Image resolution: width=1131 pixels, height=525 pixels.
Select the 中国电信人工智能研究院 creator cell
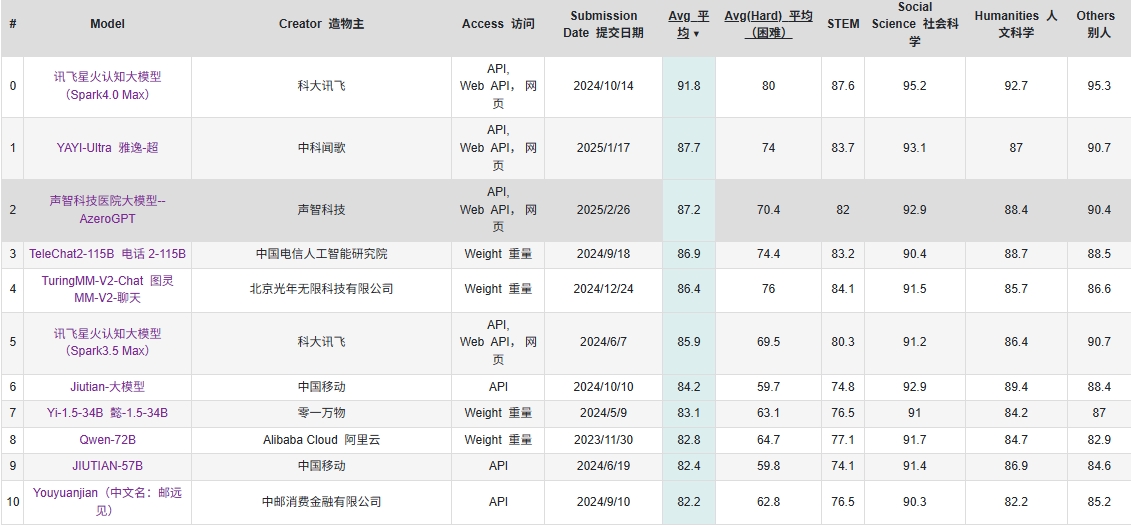coord(322,254)
